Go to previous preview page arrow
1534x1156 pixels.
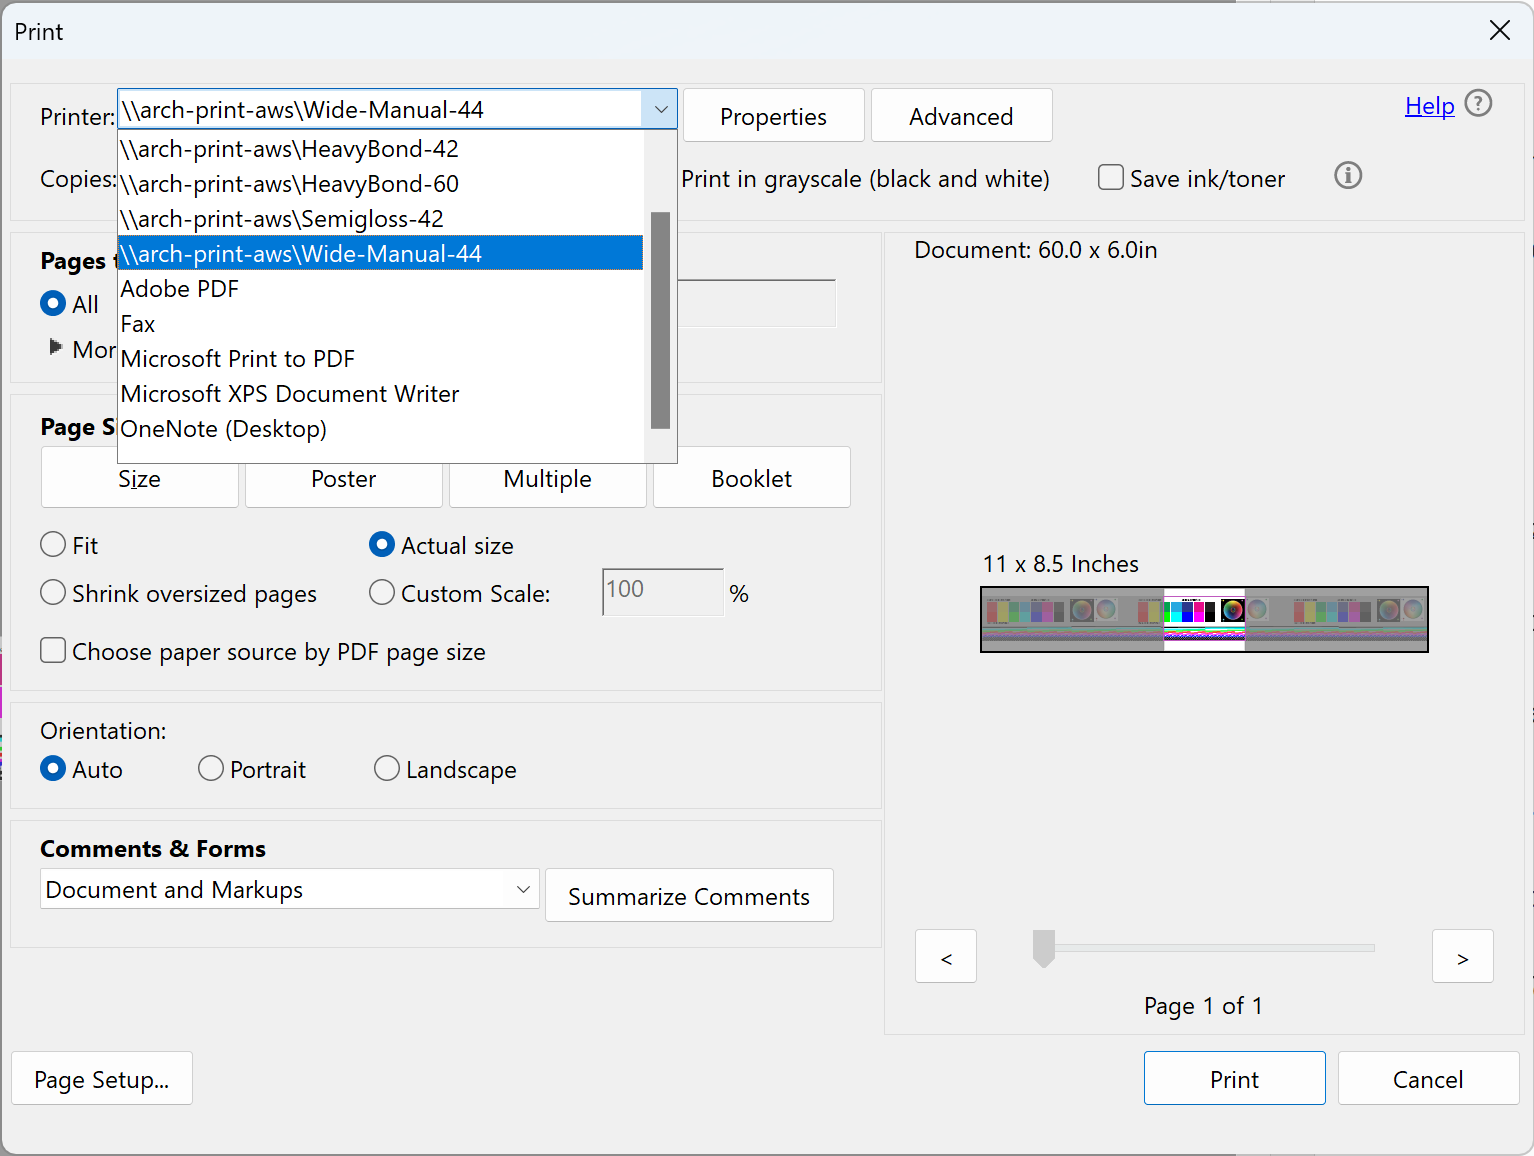click(x=945, y=957)
